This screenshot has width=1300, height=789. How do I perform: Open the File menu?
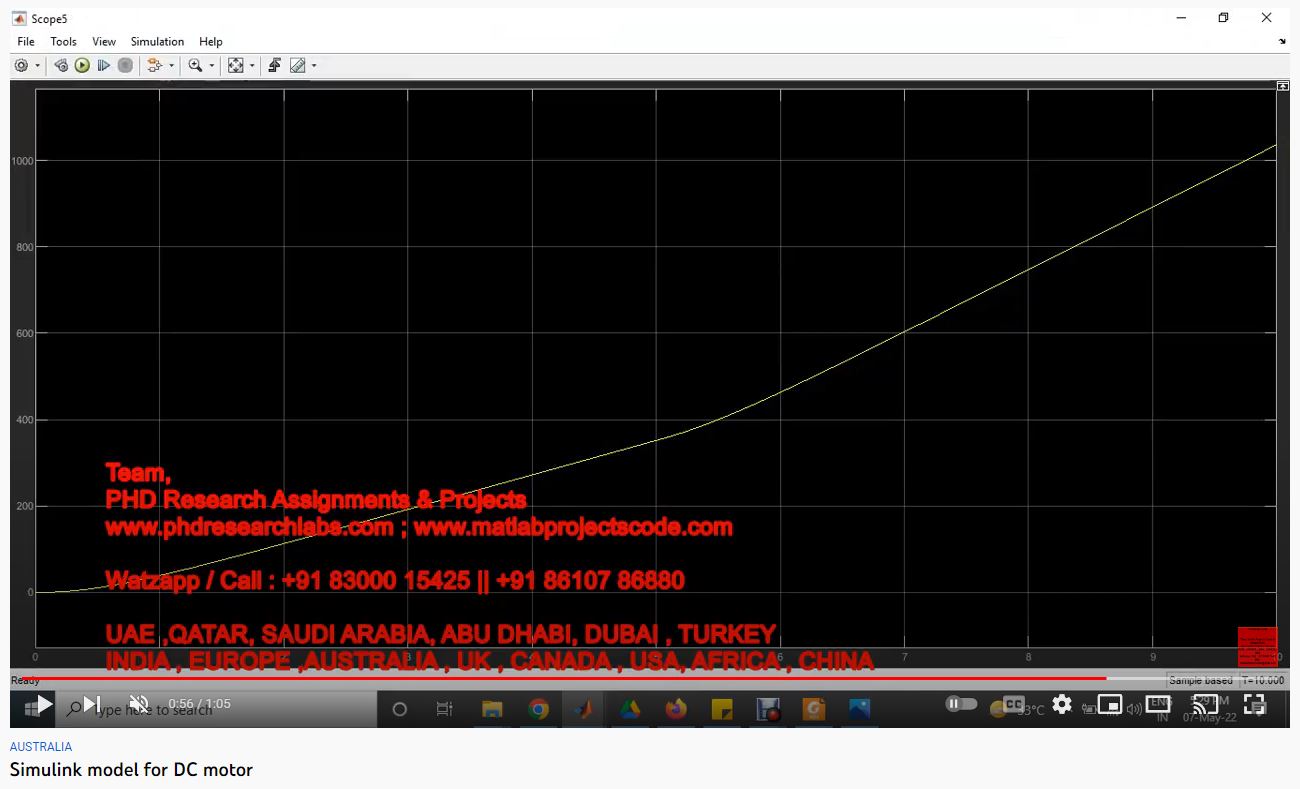point(26,41)
